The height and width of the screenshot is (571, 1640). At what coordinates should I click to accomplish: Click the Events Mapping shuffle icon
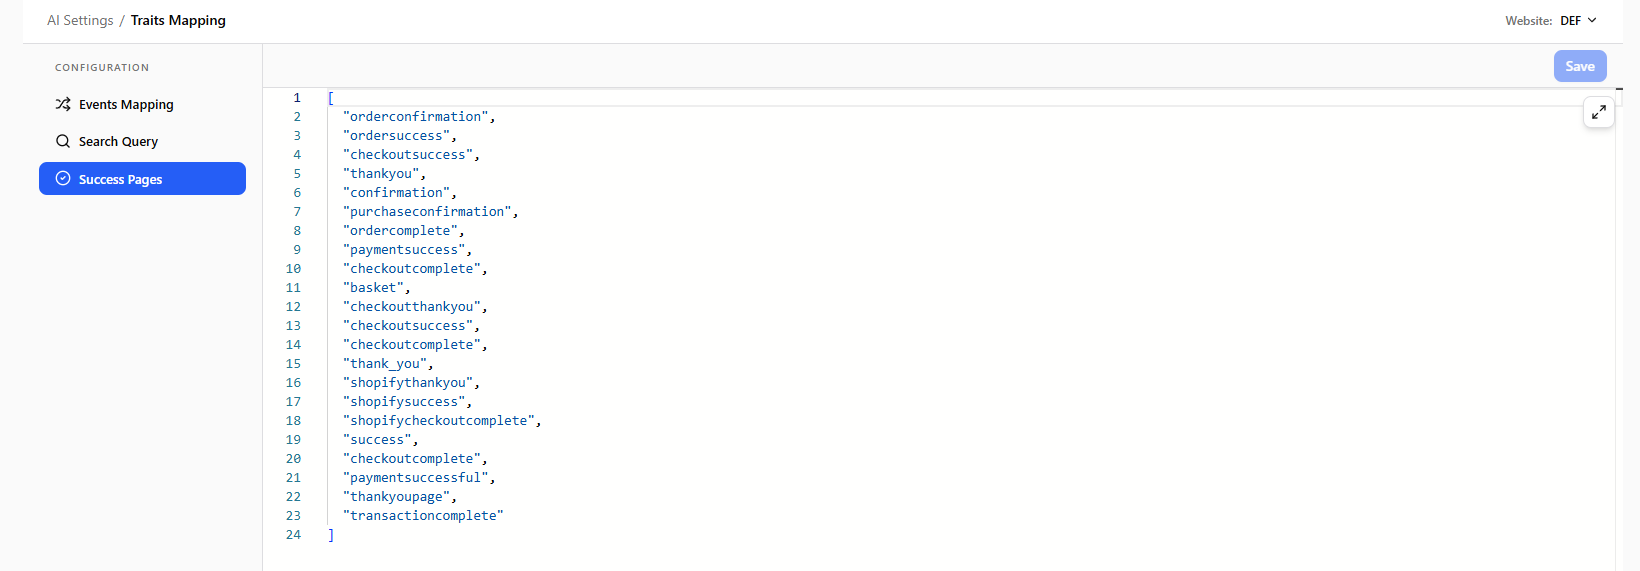[63, 104]
